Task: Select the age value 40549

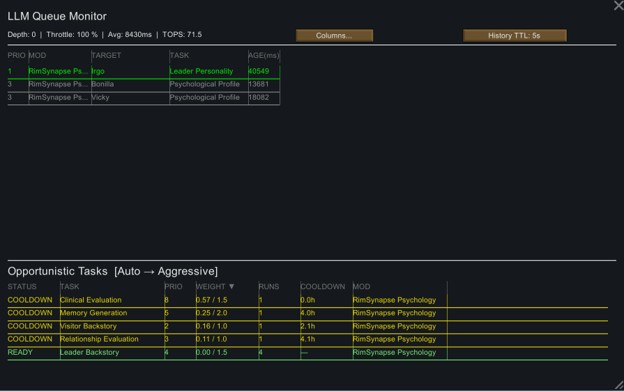Action: tap(259, 71)
